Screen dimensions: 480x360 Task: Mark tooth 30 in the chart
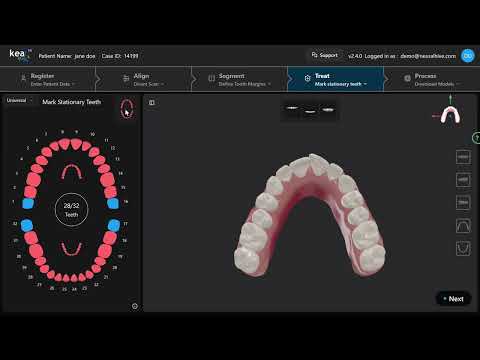click(36, 251)
